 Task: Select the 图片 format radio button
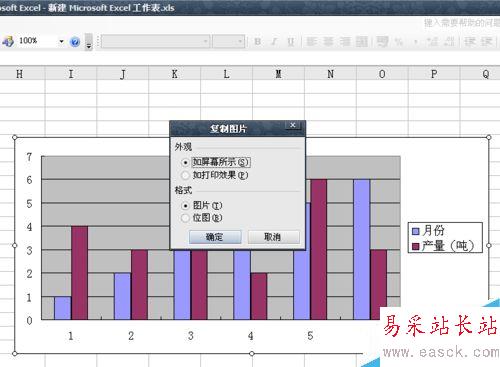(x=185, y=205)
